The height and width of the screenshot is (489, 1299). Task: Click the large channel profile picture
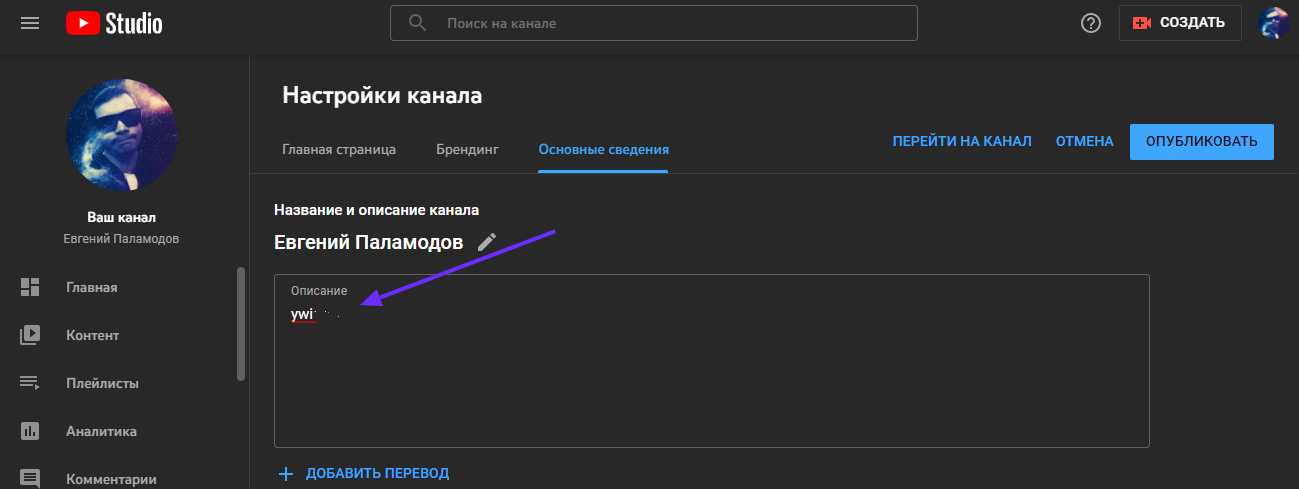(x=122, y=135)
